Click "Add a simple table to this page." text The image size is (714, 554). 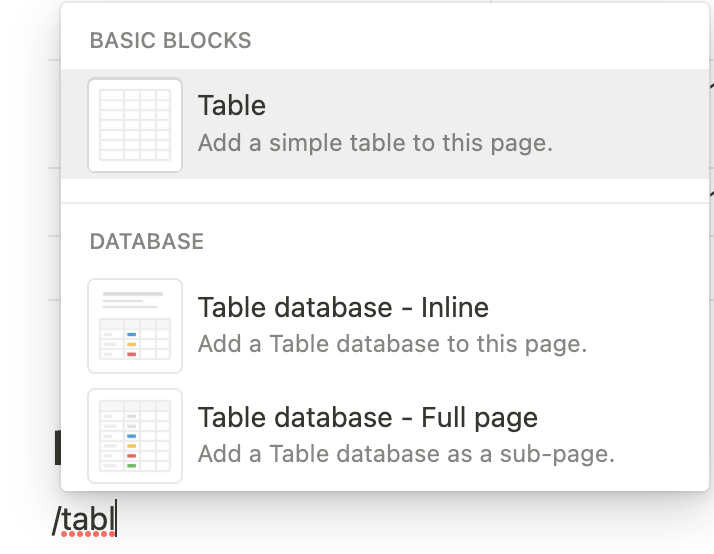(x=375, y=143)
